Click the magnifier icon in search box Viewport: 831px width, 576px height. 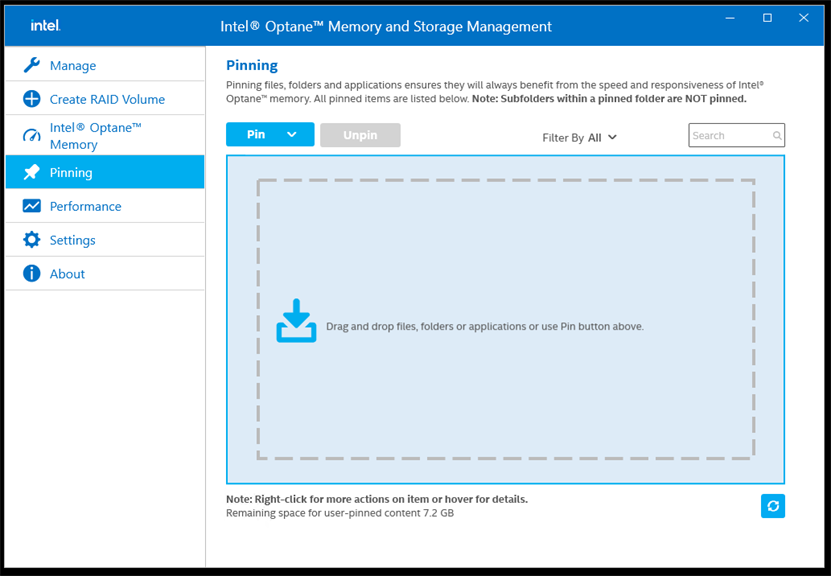pyautogui.click(x=777, y=136)
